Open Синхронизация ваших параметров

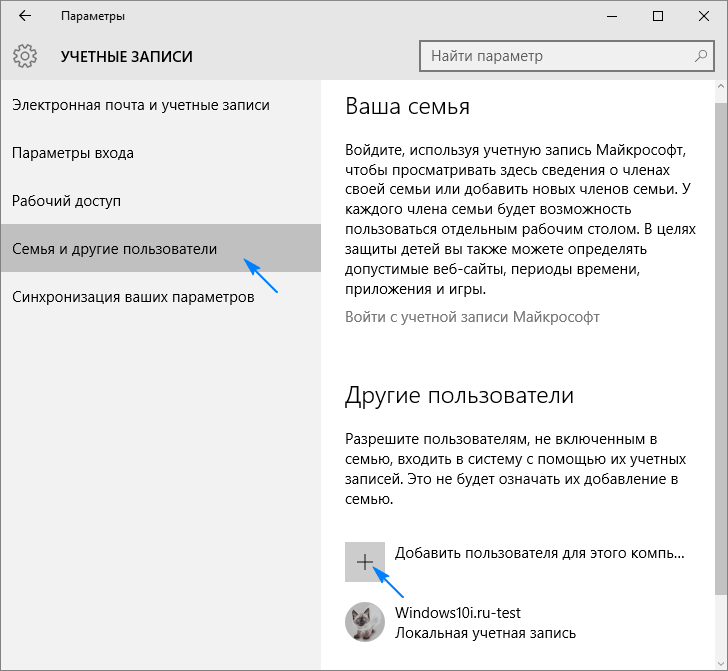(133, 297)
